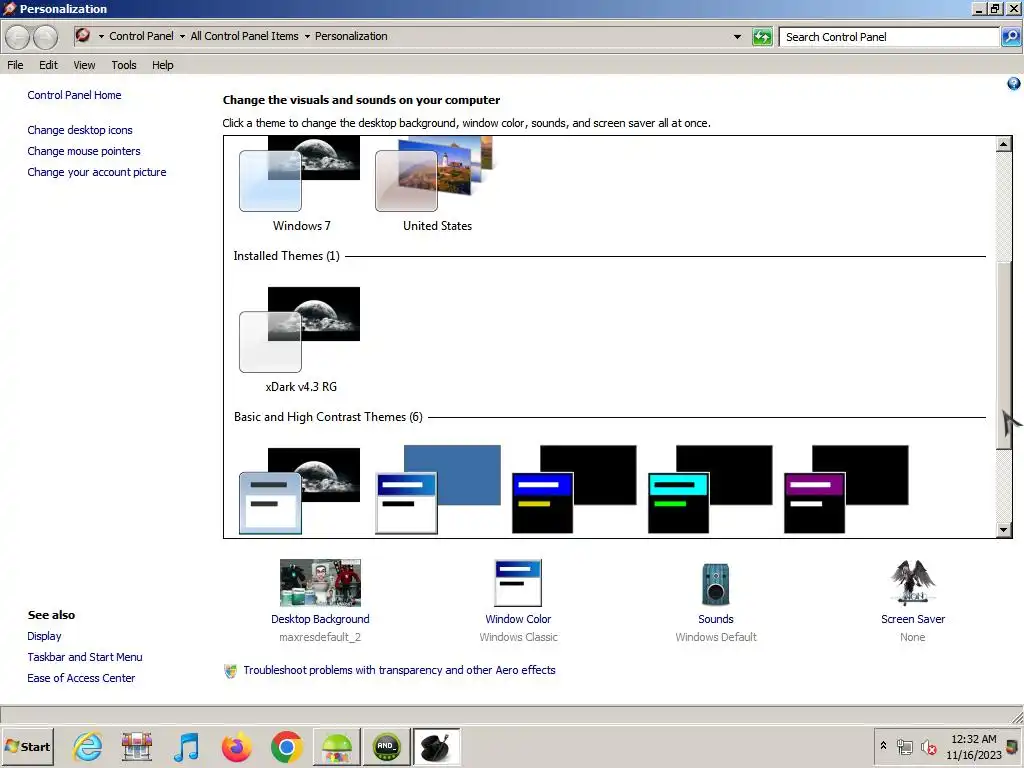Click the refresh button beside address bar
This screenshot has height=768, width=1024.
point(762,37)
